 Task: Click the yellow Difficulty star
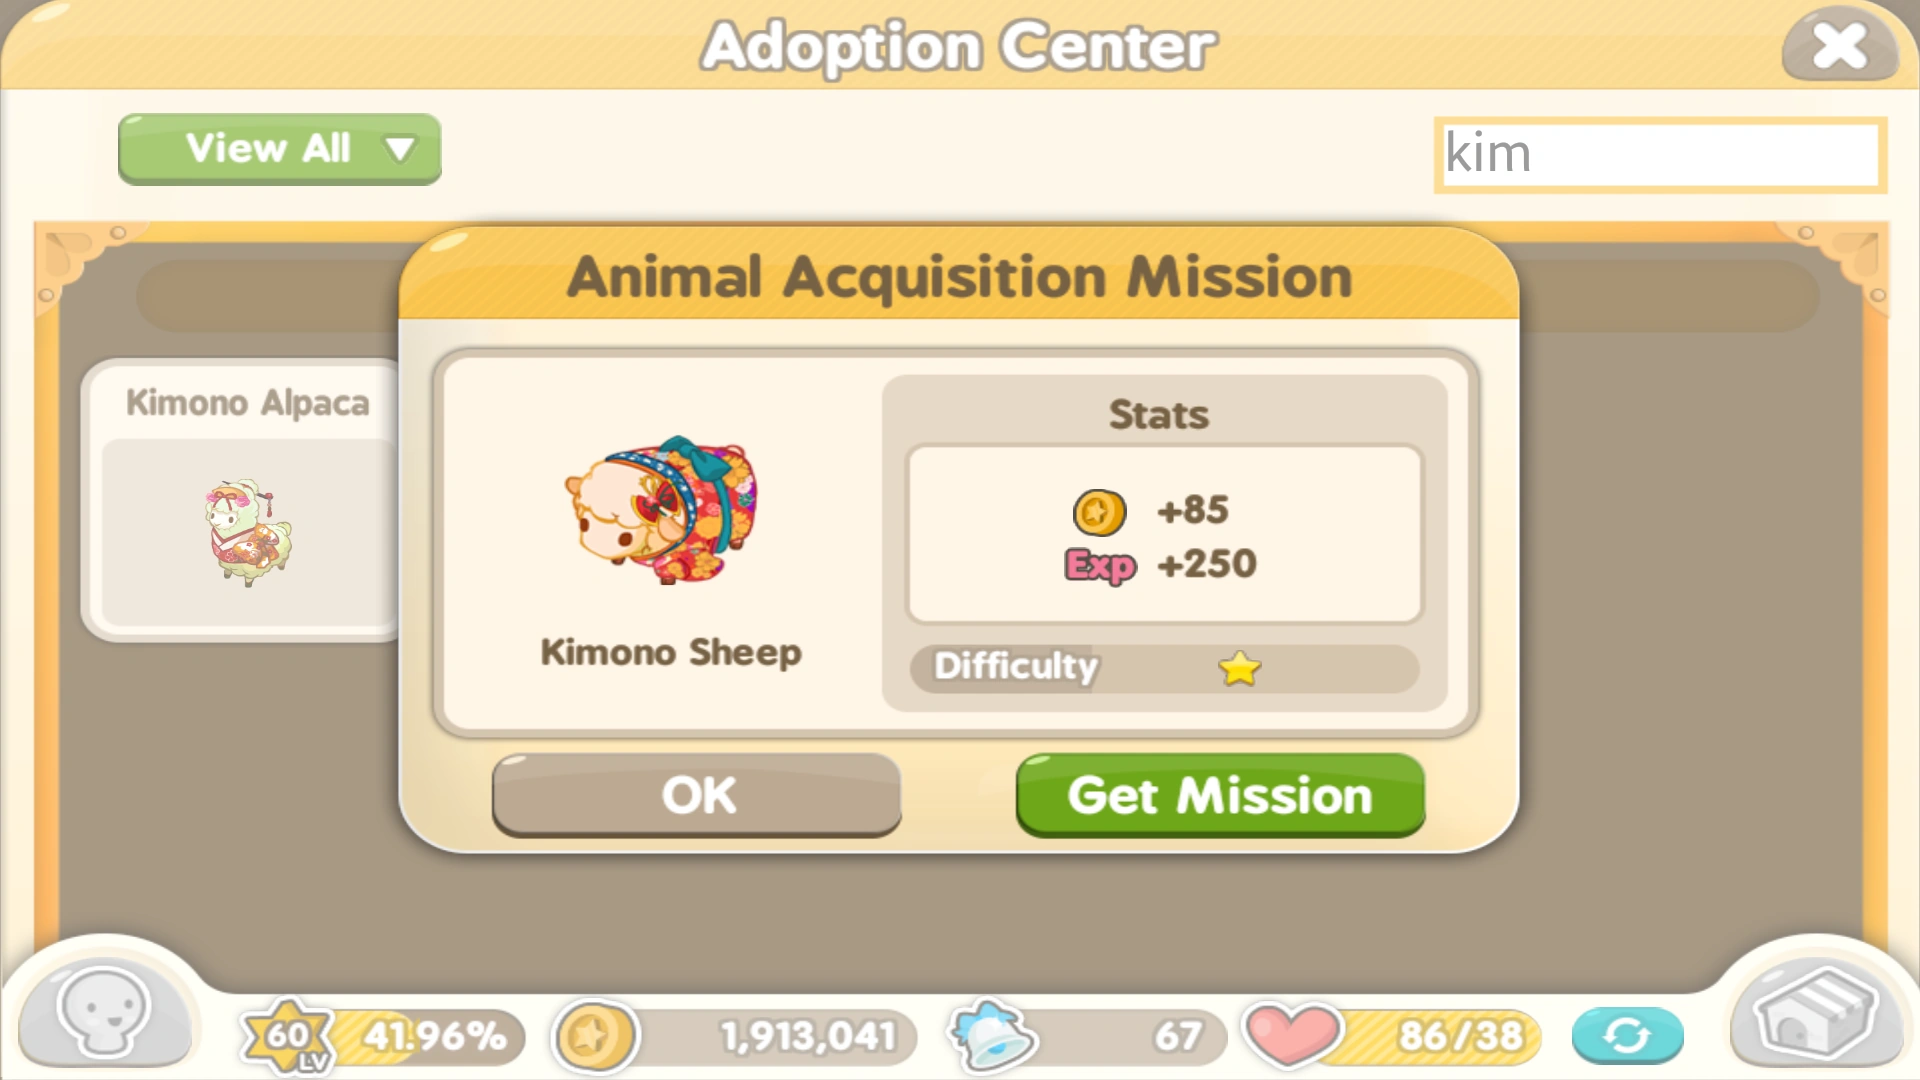tap(1240, 668)
